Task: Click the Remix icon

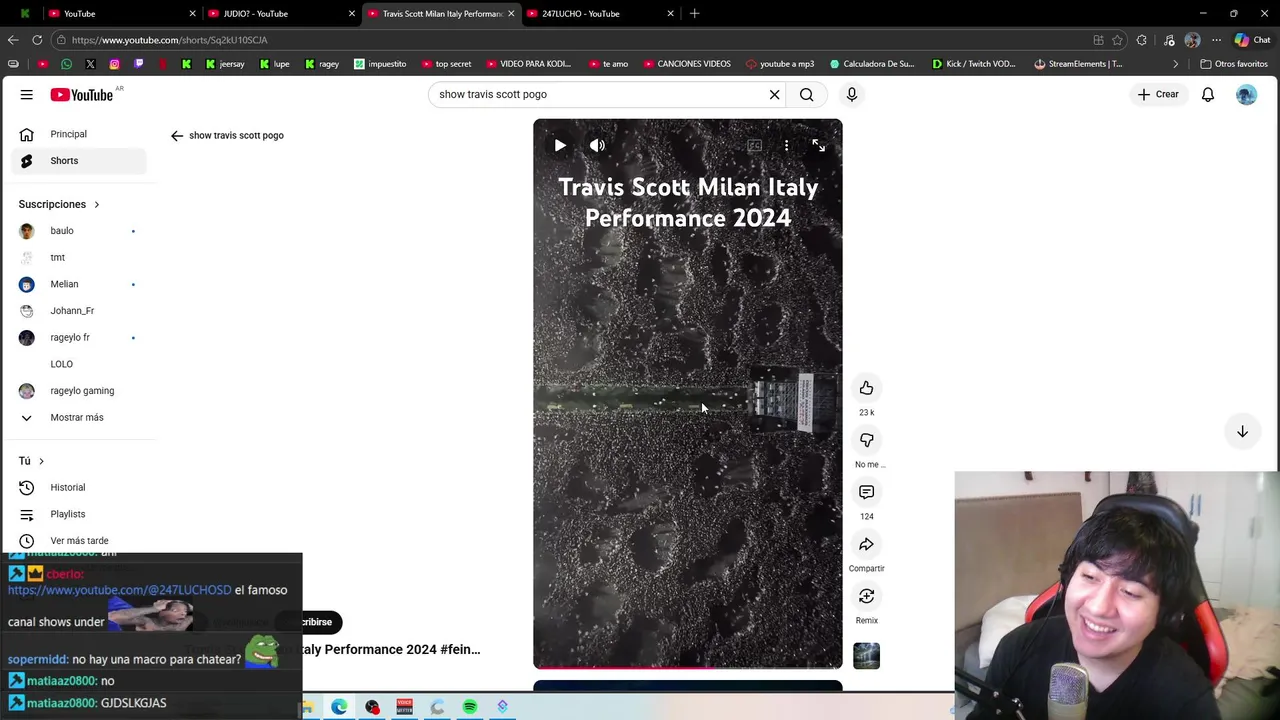Action: point(866,596)
